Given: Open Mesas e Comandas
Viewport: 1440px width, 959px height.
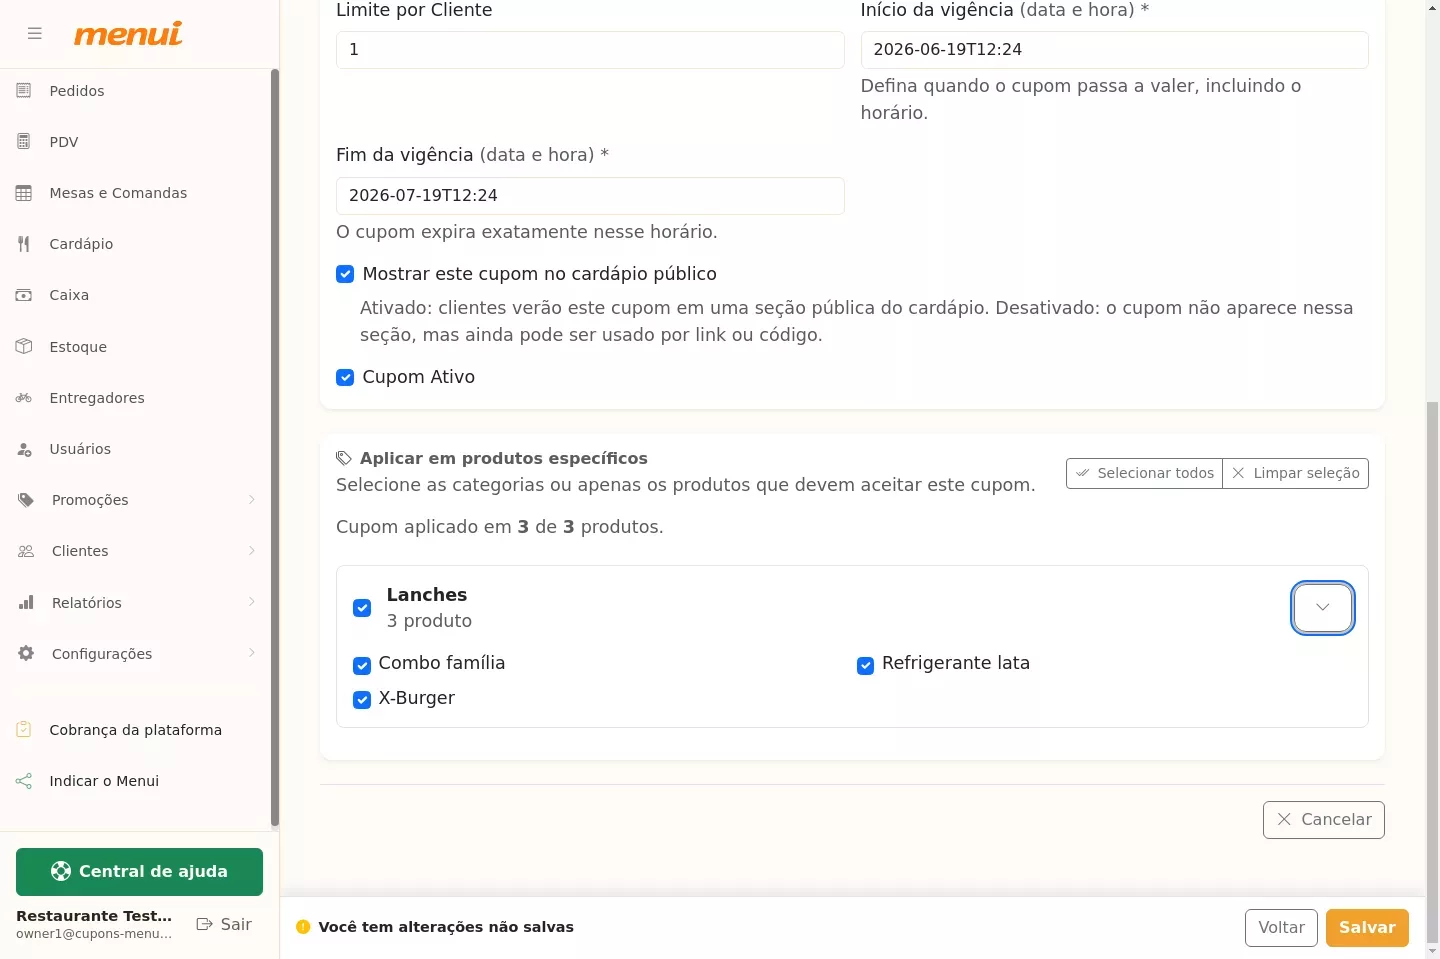Looking at the screenshot, I should click(x=135, y=193).
